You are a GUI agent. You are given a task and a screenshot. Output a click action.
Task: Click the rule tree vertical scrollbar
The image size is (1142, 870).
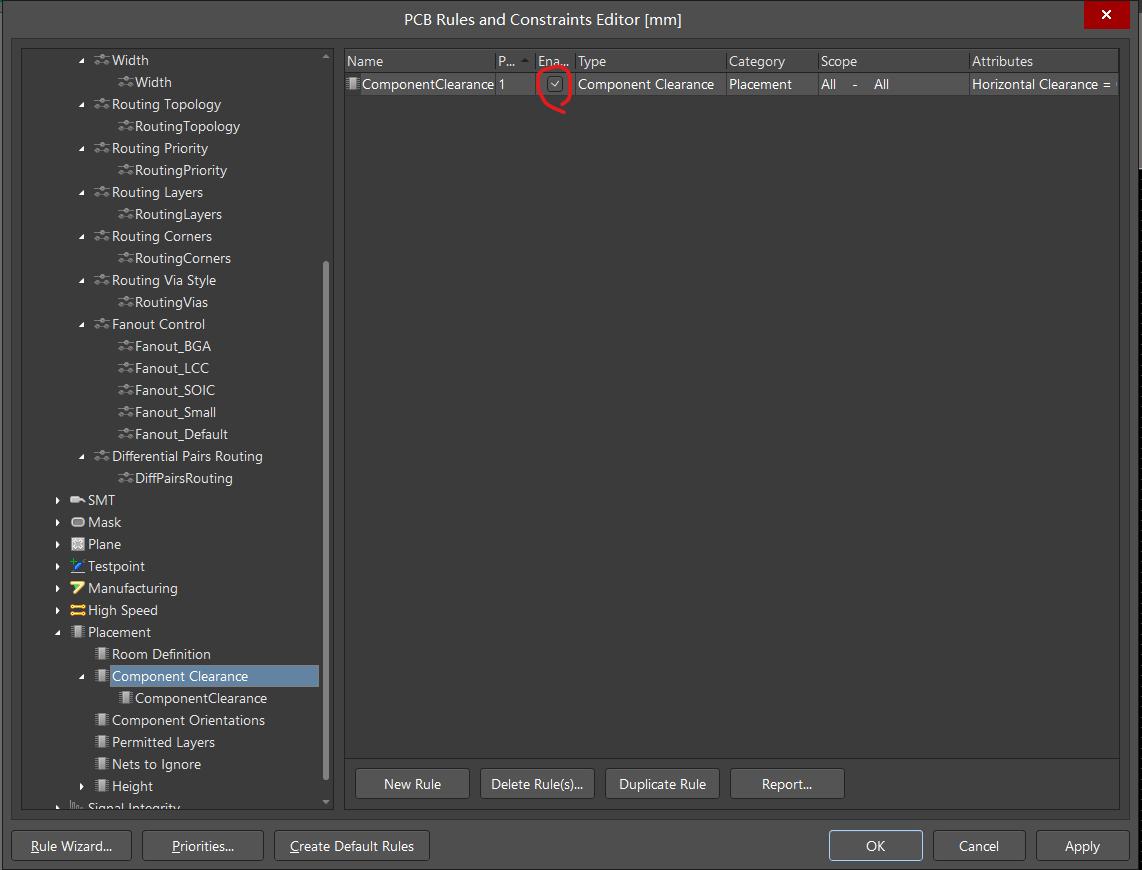point(326,520)
